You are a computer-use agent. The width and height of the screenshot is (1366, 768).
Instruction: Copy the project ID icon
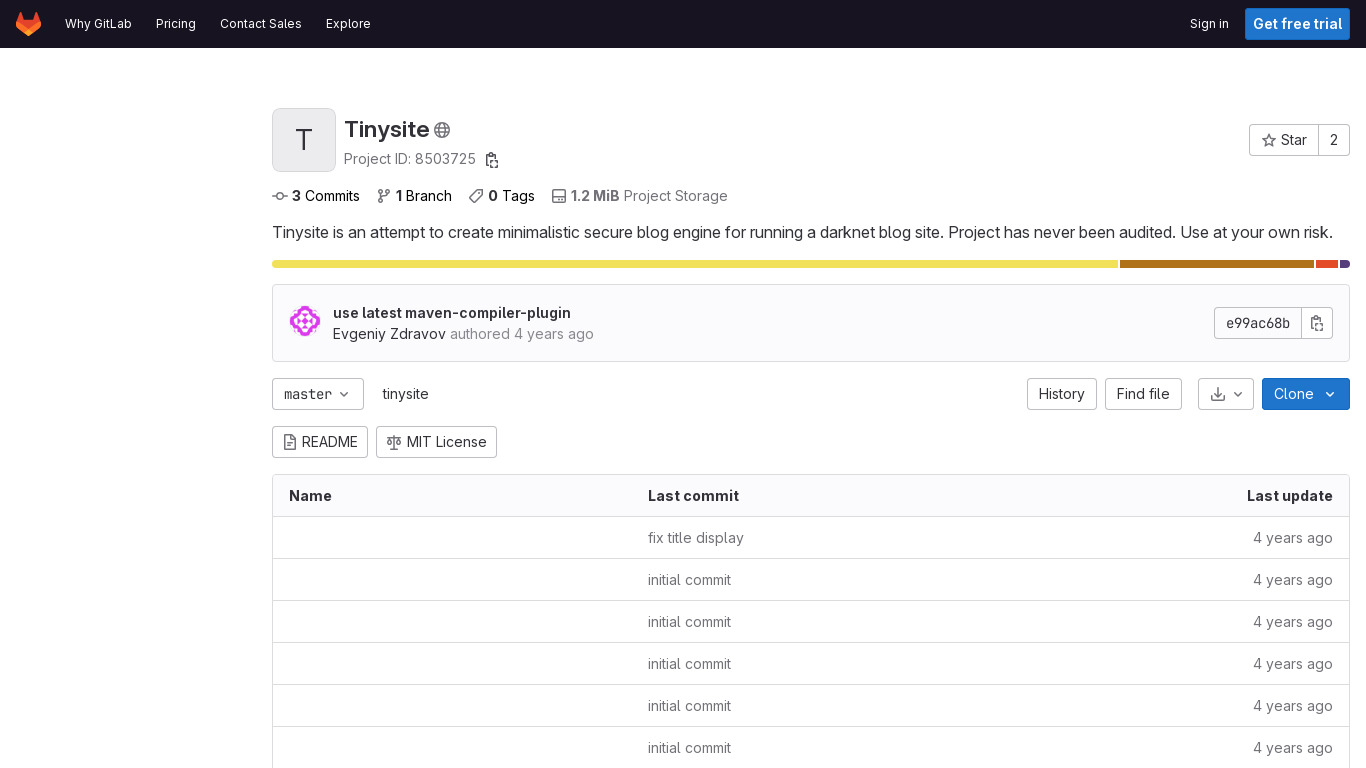coord(492,160)
